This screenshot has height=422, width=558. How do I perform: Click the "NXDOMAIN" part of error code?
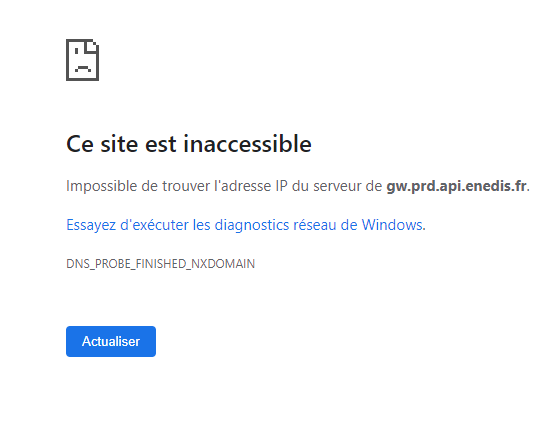223,264
